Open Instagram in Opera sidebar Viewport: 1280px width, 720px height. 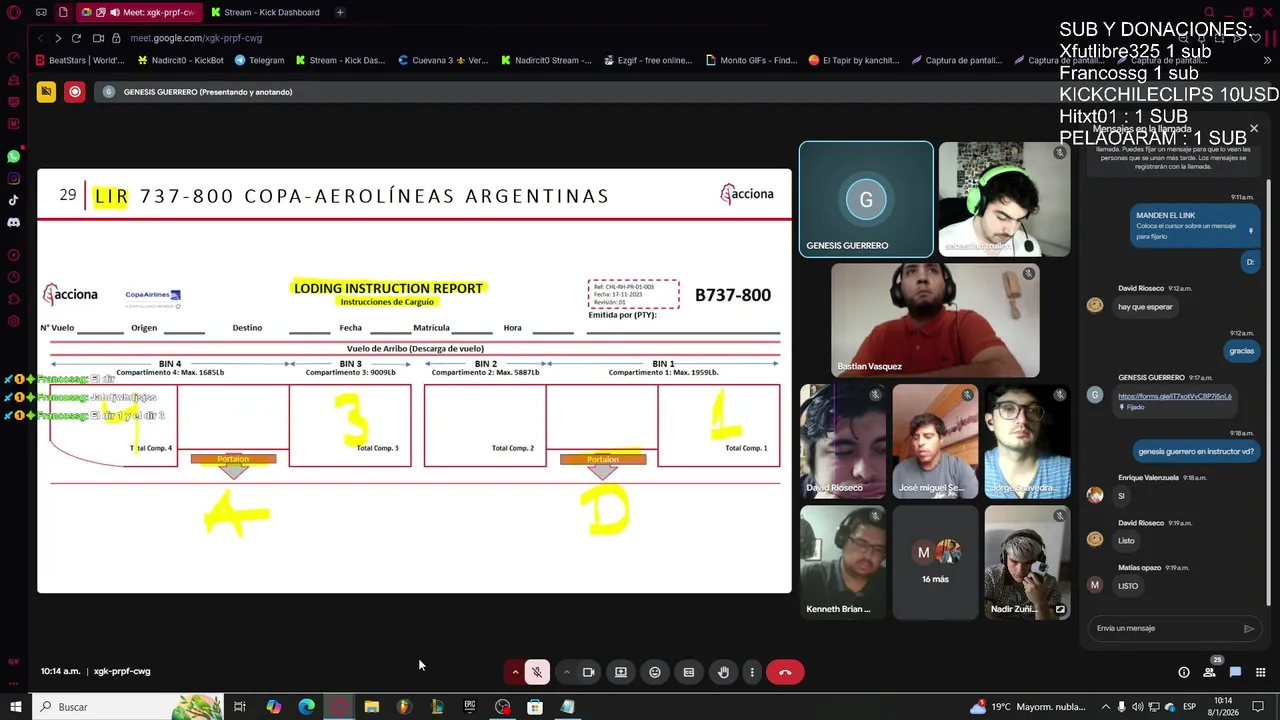[14, 178]
